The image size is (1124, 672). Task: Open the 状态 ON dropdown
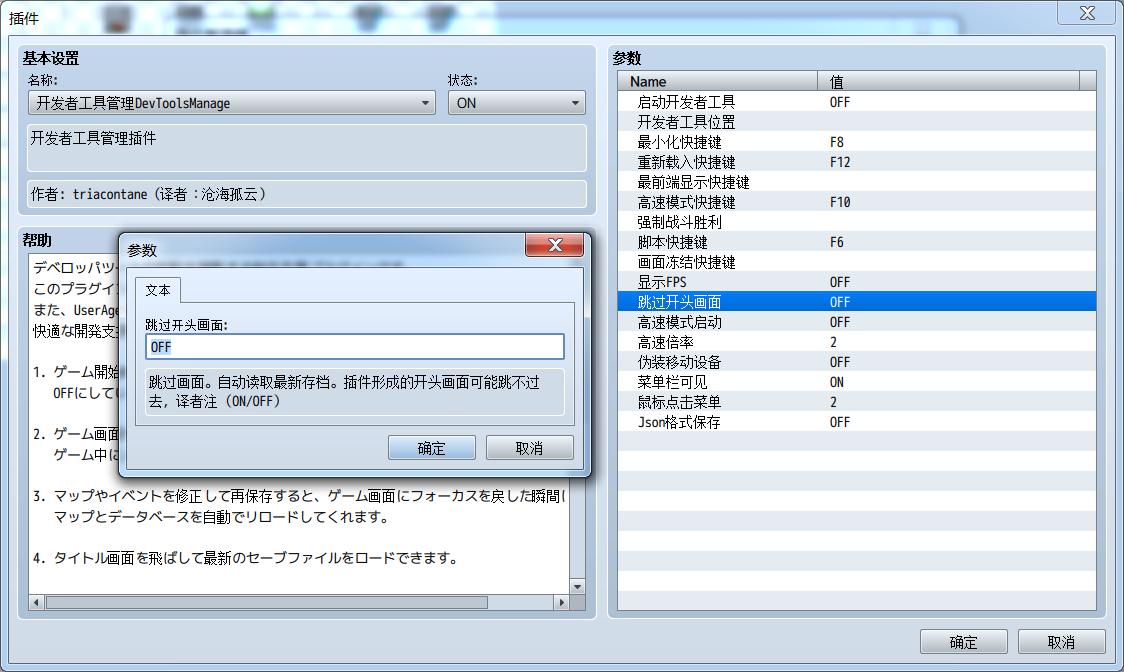pyautogui.click(x=517, y=103)
